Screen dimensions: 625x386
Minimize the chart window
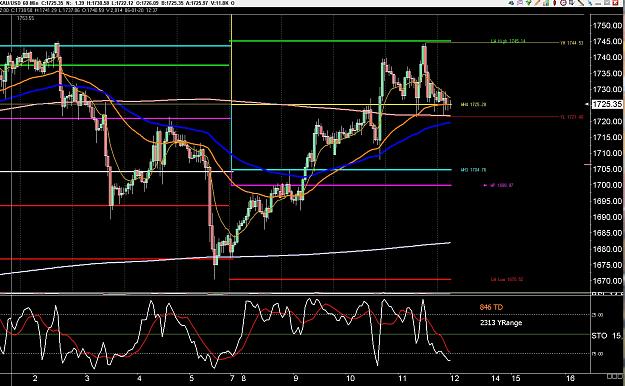coord(599,4)
